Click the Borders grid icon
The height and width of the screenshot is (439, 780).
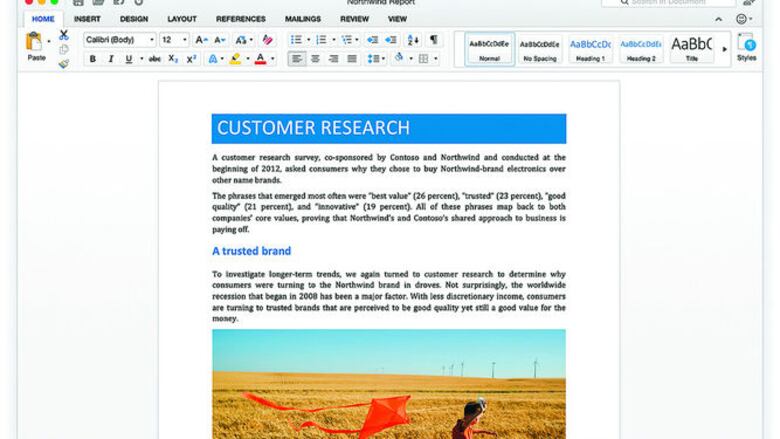click(423, 59)
